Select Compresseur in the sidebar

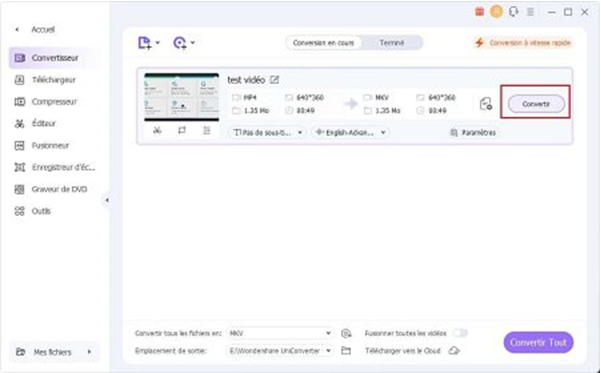[54, 102]
